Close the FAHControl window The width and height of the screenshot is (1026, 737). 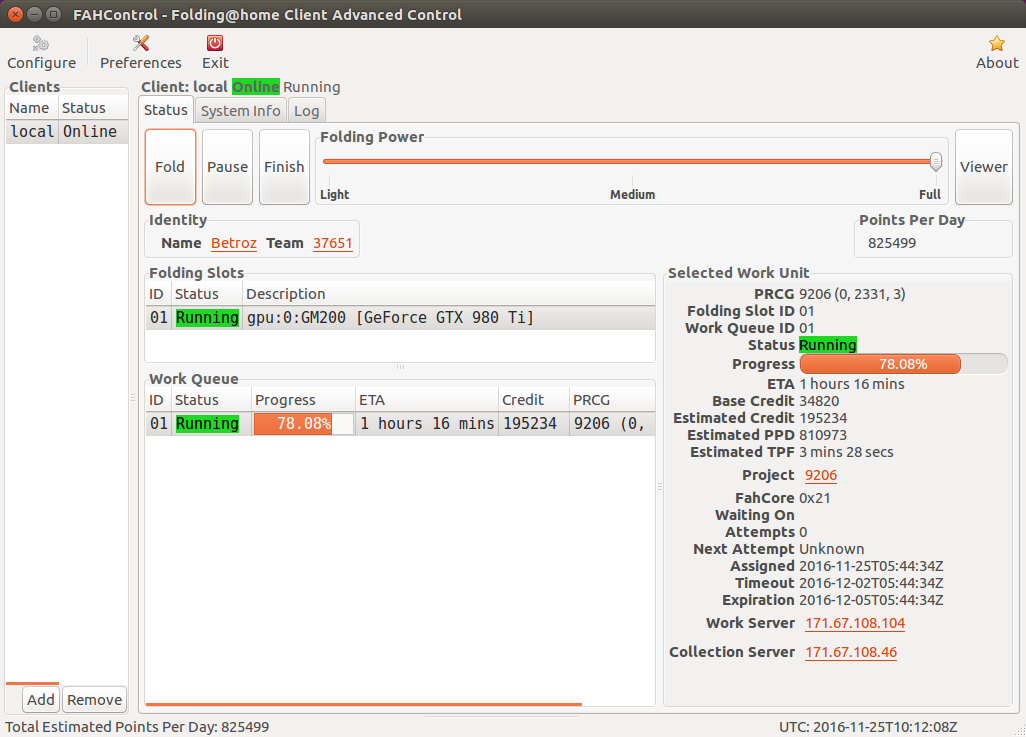[15, 14]
